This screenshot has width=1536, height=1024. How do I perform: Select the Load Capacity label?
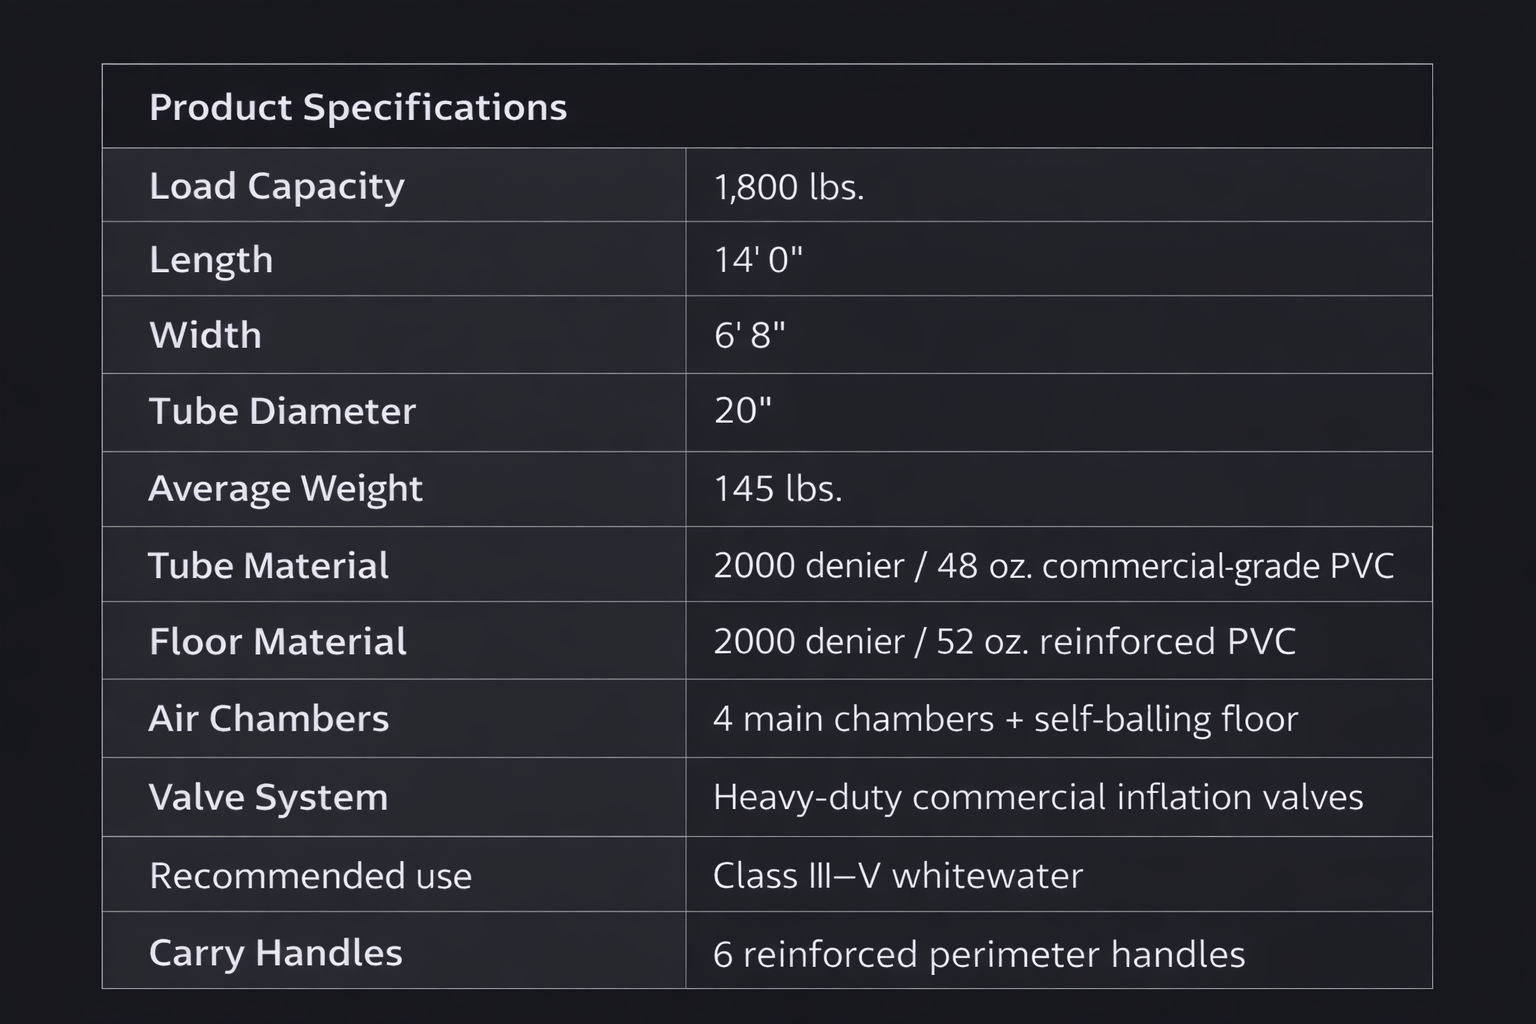tap(276, 186)
